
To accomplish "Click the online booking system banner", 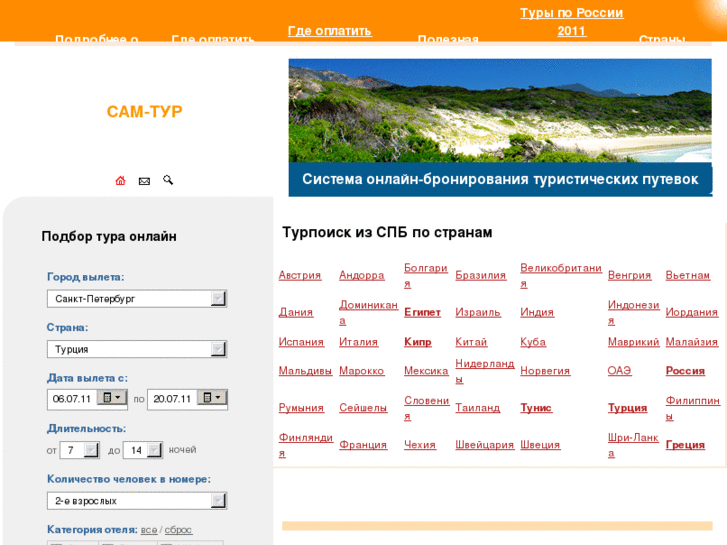I will 500,179.
